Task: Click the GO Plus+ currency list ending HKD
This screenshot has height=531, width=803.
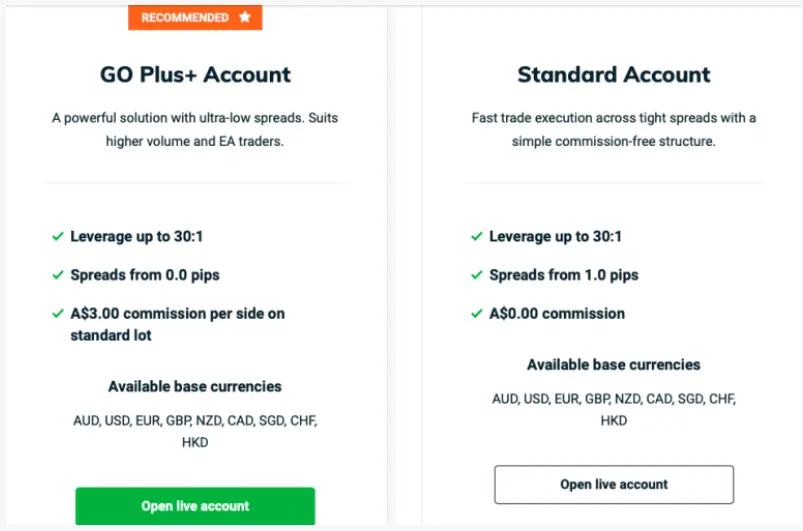Action: click(x=195, y=431)
